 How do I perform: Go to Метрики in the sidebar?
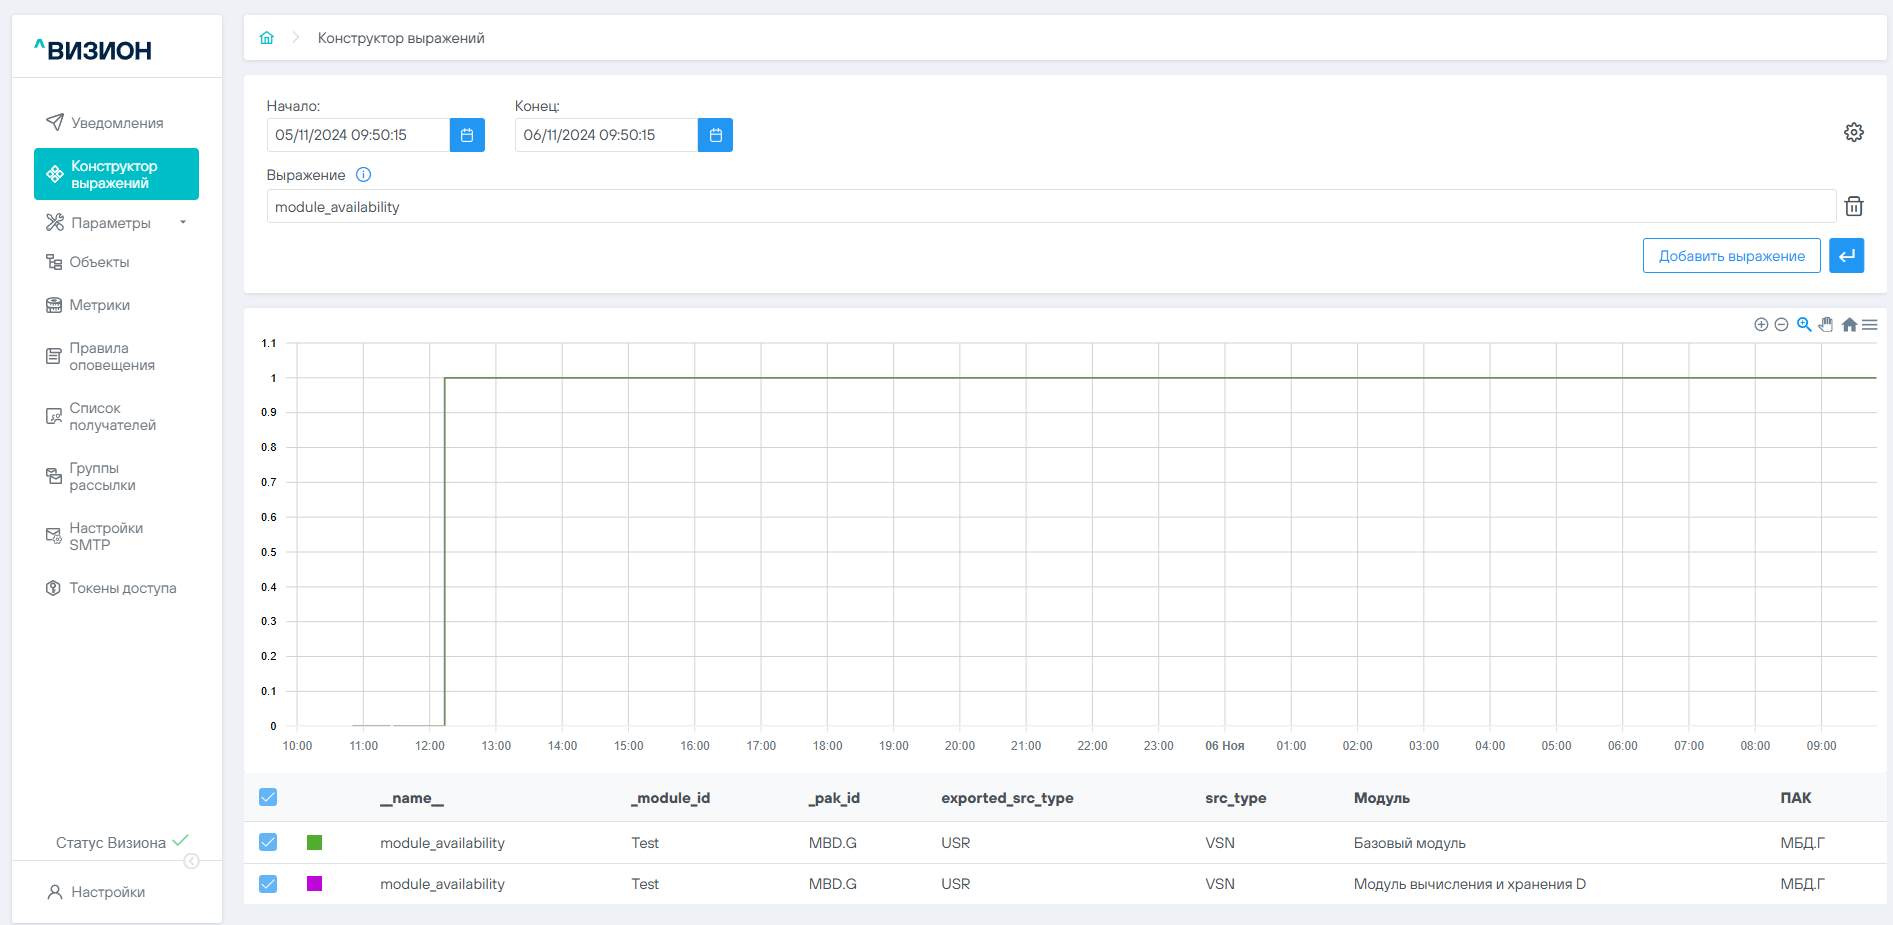[99, 305]
